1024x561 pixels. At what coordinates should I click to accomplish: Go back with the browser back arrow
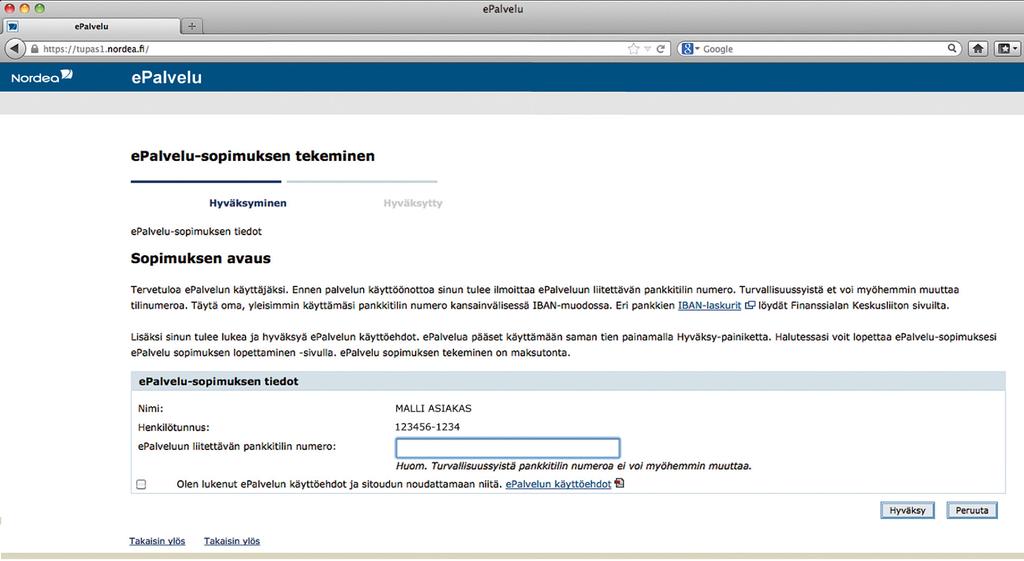click(x=14, y=48)
